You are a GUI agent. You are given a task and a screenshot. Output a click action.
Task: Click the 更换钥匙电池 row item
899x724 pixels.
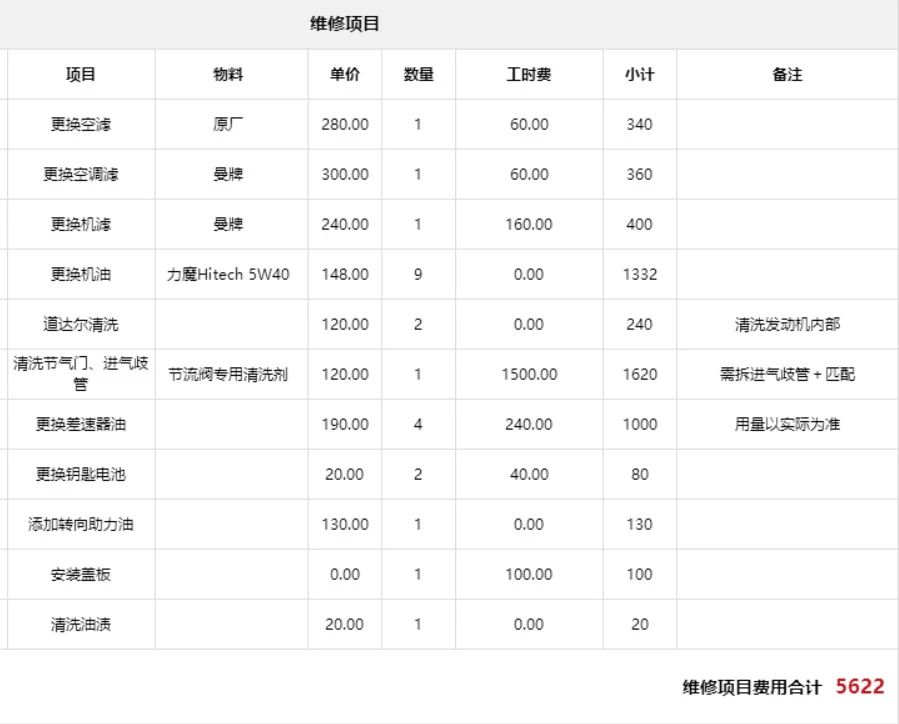coord(80,473)
